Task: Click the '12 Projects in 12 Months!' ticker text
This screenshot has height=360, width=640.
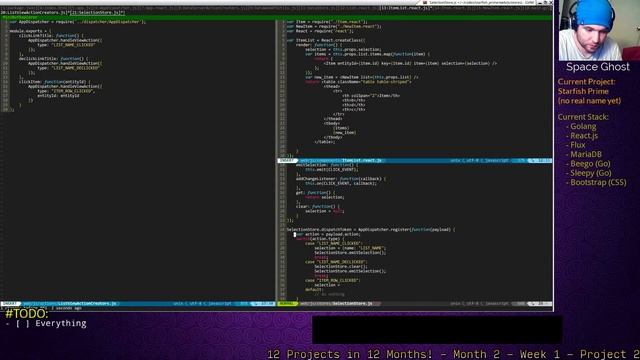Action: click(x=349, y=354)
